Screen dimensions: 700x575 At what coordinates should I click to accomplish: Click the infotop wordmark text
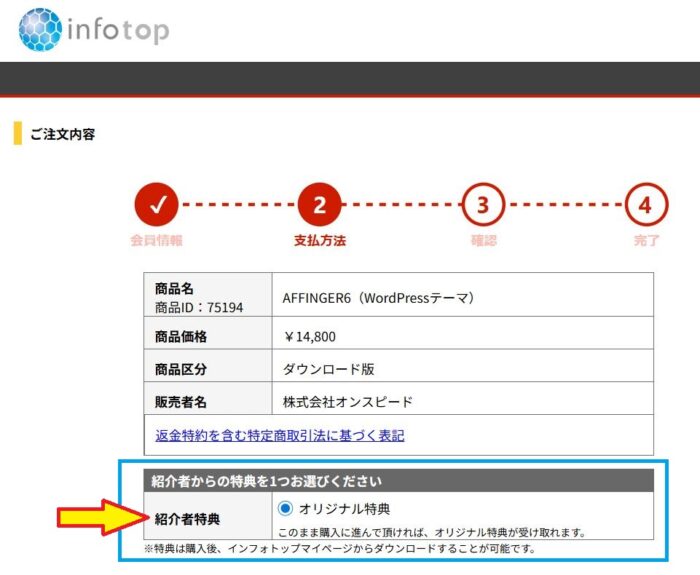[x=117, y=30]
